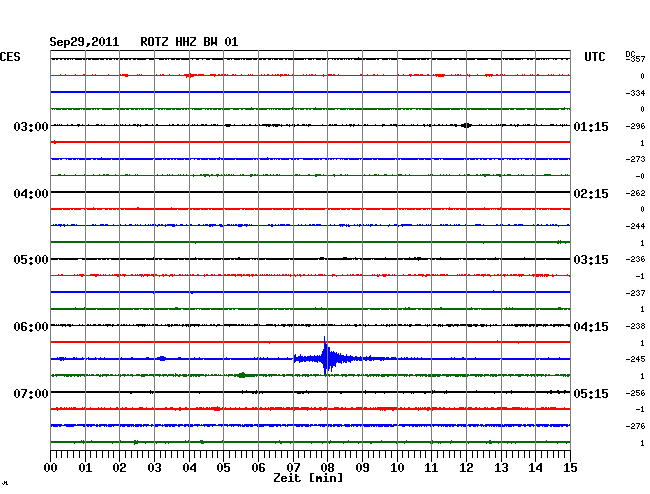The width and height of the screenshot is (650, 494).
Task: Click the DC offset value -276
Action: [635, 426]
